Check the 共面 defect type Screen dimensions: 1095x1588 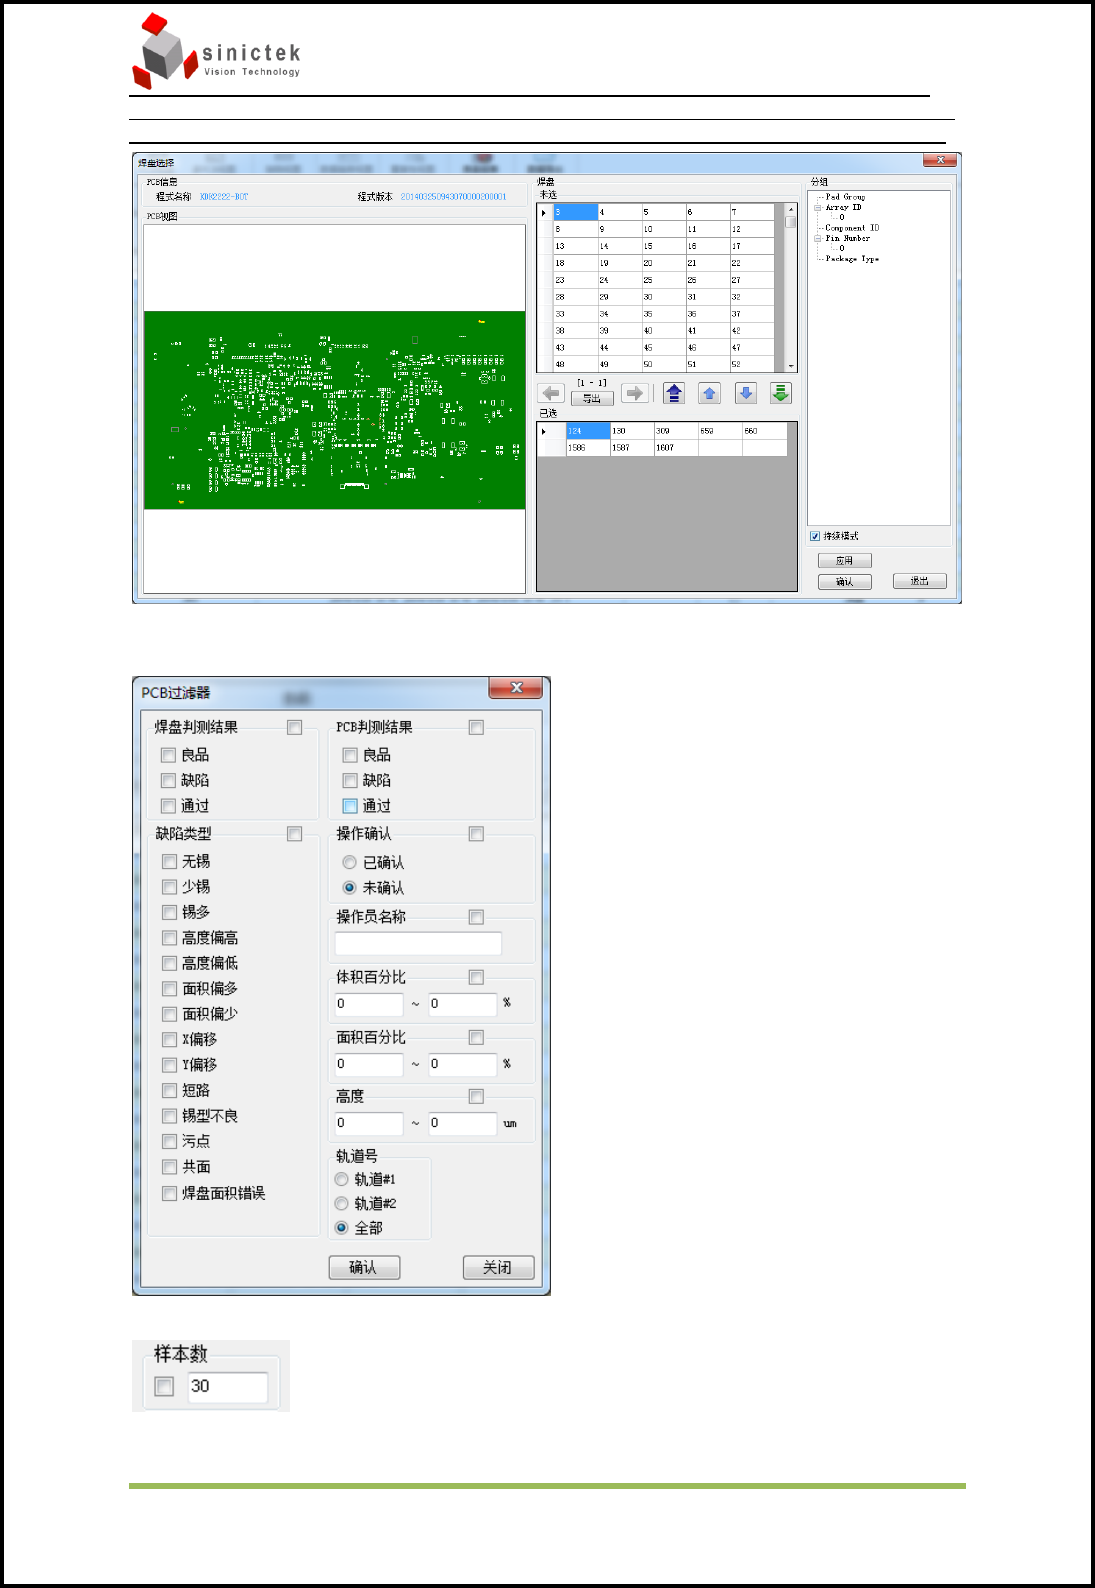click(x=169, y=1167)
